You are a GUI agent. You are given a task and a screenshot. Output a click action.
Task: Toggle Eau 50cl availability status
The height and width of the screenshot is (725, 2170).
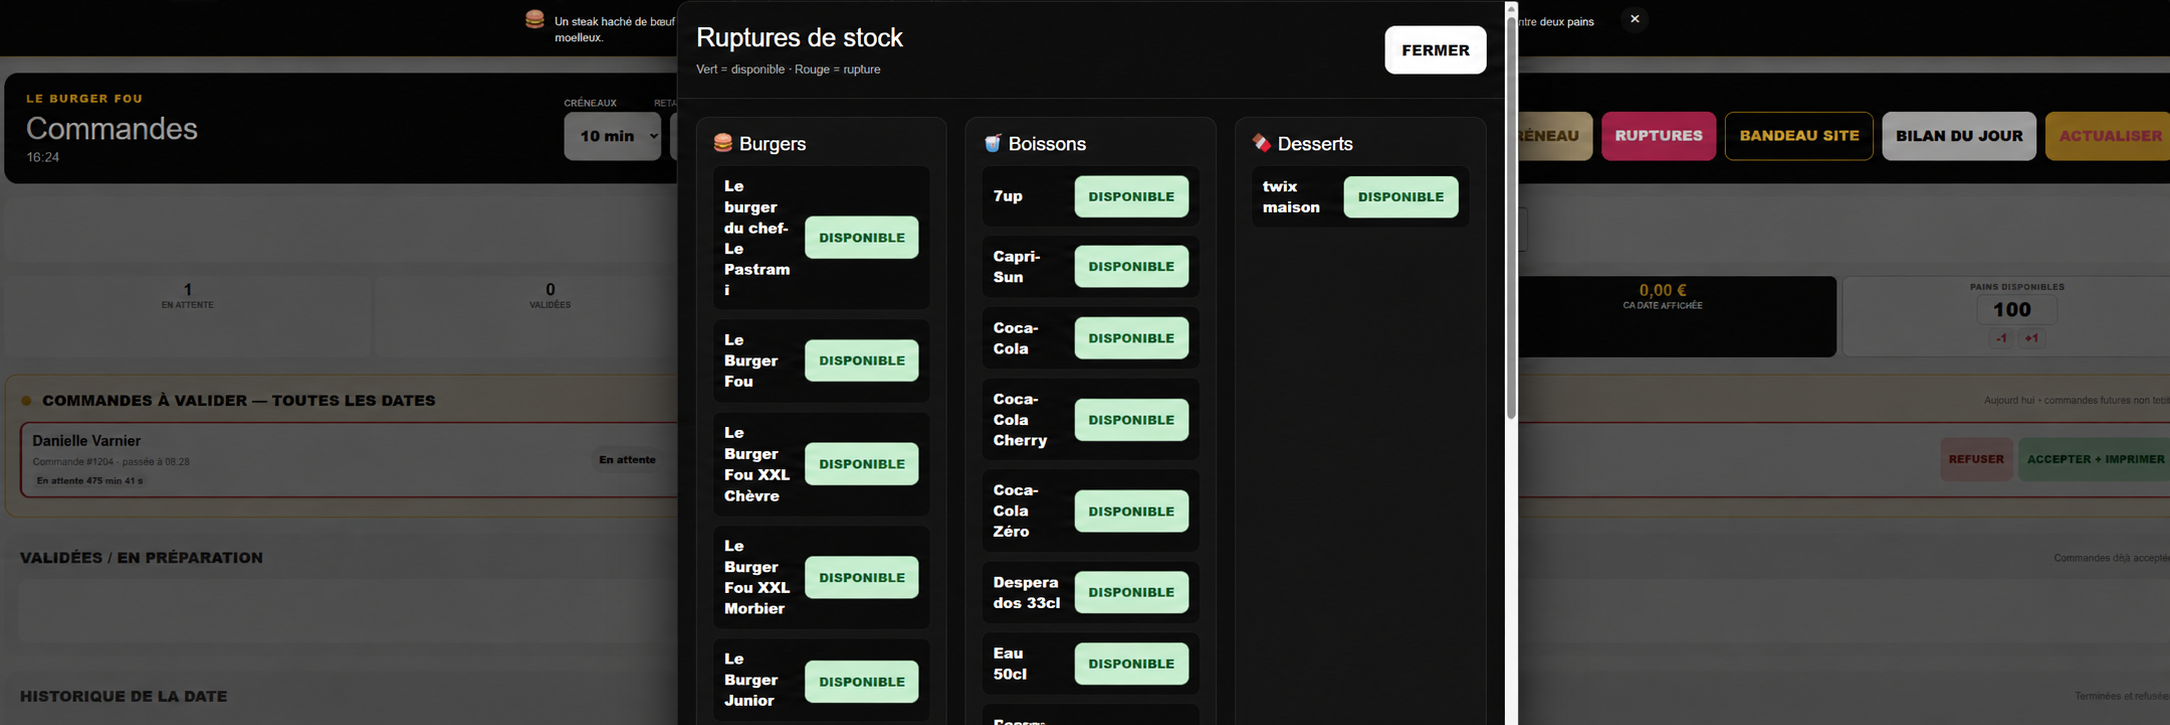tap(1131, 664)
